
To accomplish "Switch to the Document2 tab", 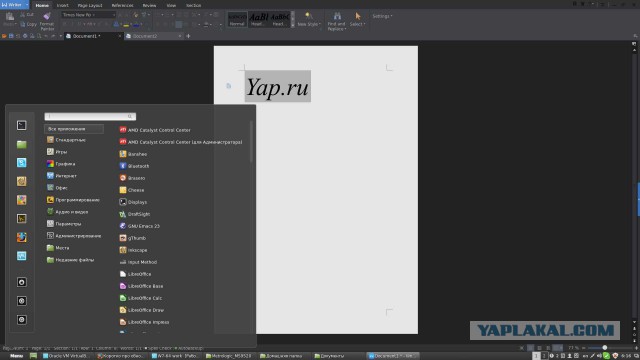I will tap(153, 36).
